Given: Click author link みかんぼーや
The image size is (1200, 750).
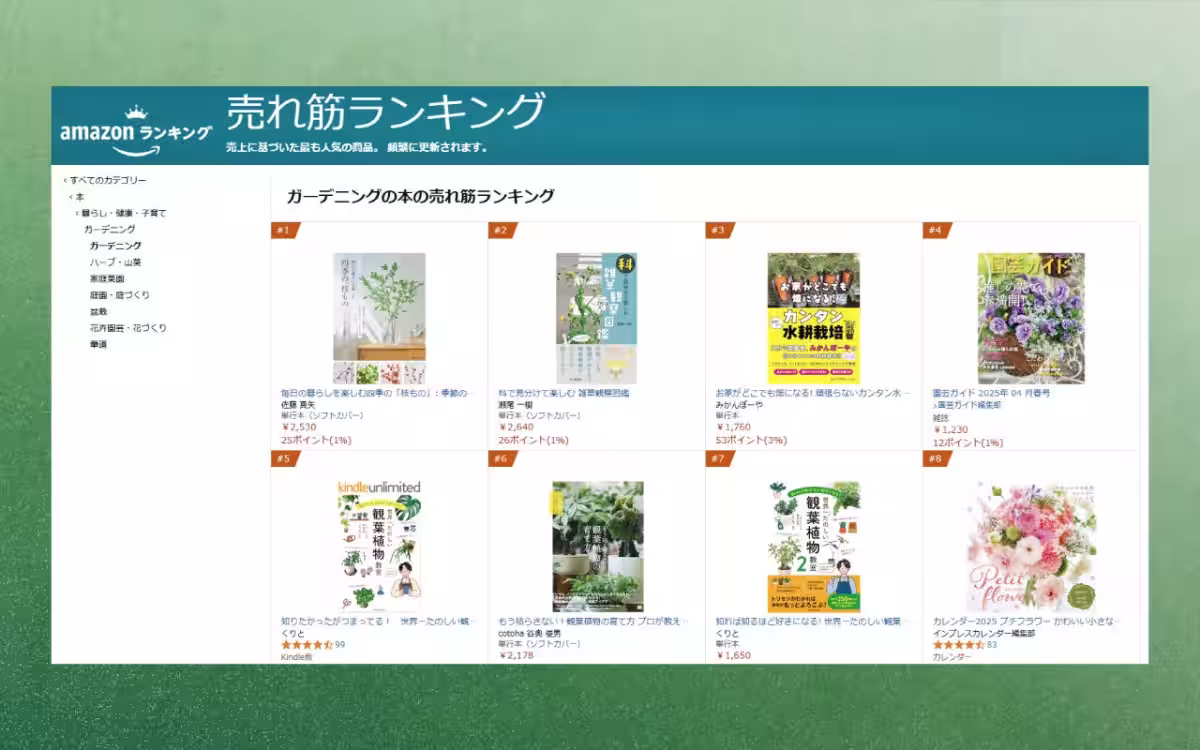Looking at the screenshot, I should point(740,405).
